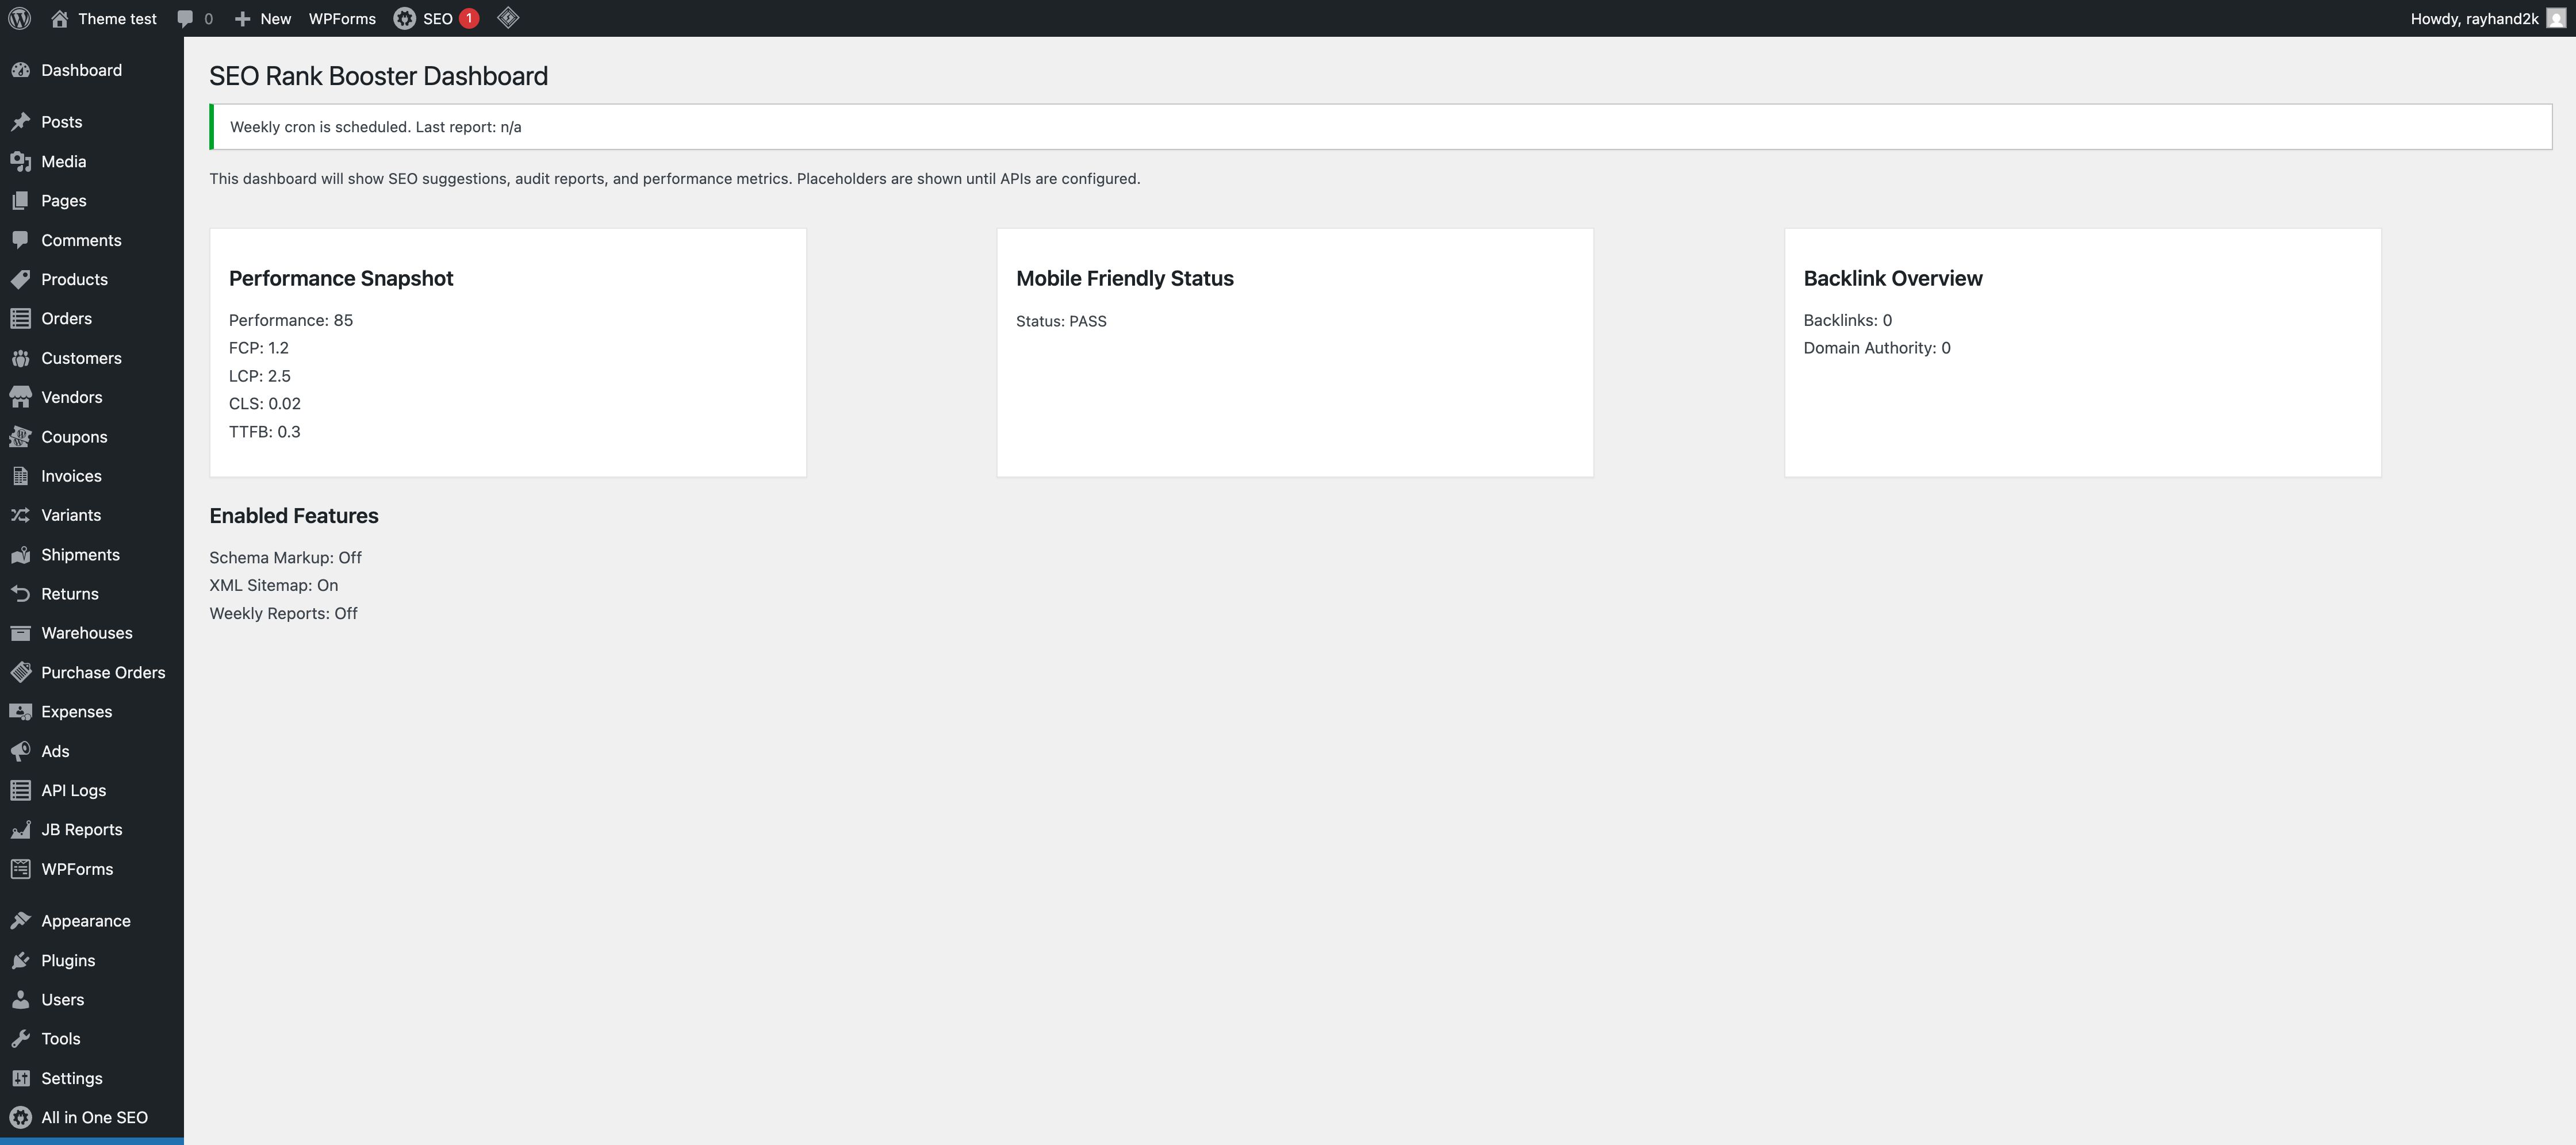
Task: Open the WPForms admin bar menu
Action: click(342, 18)
